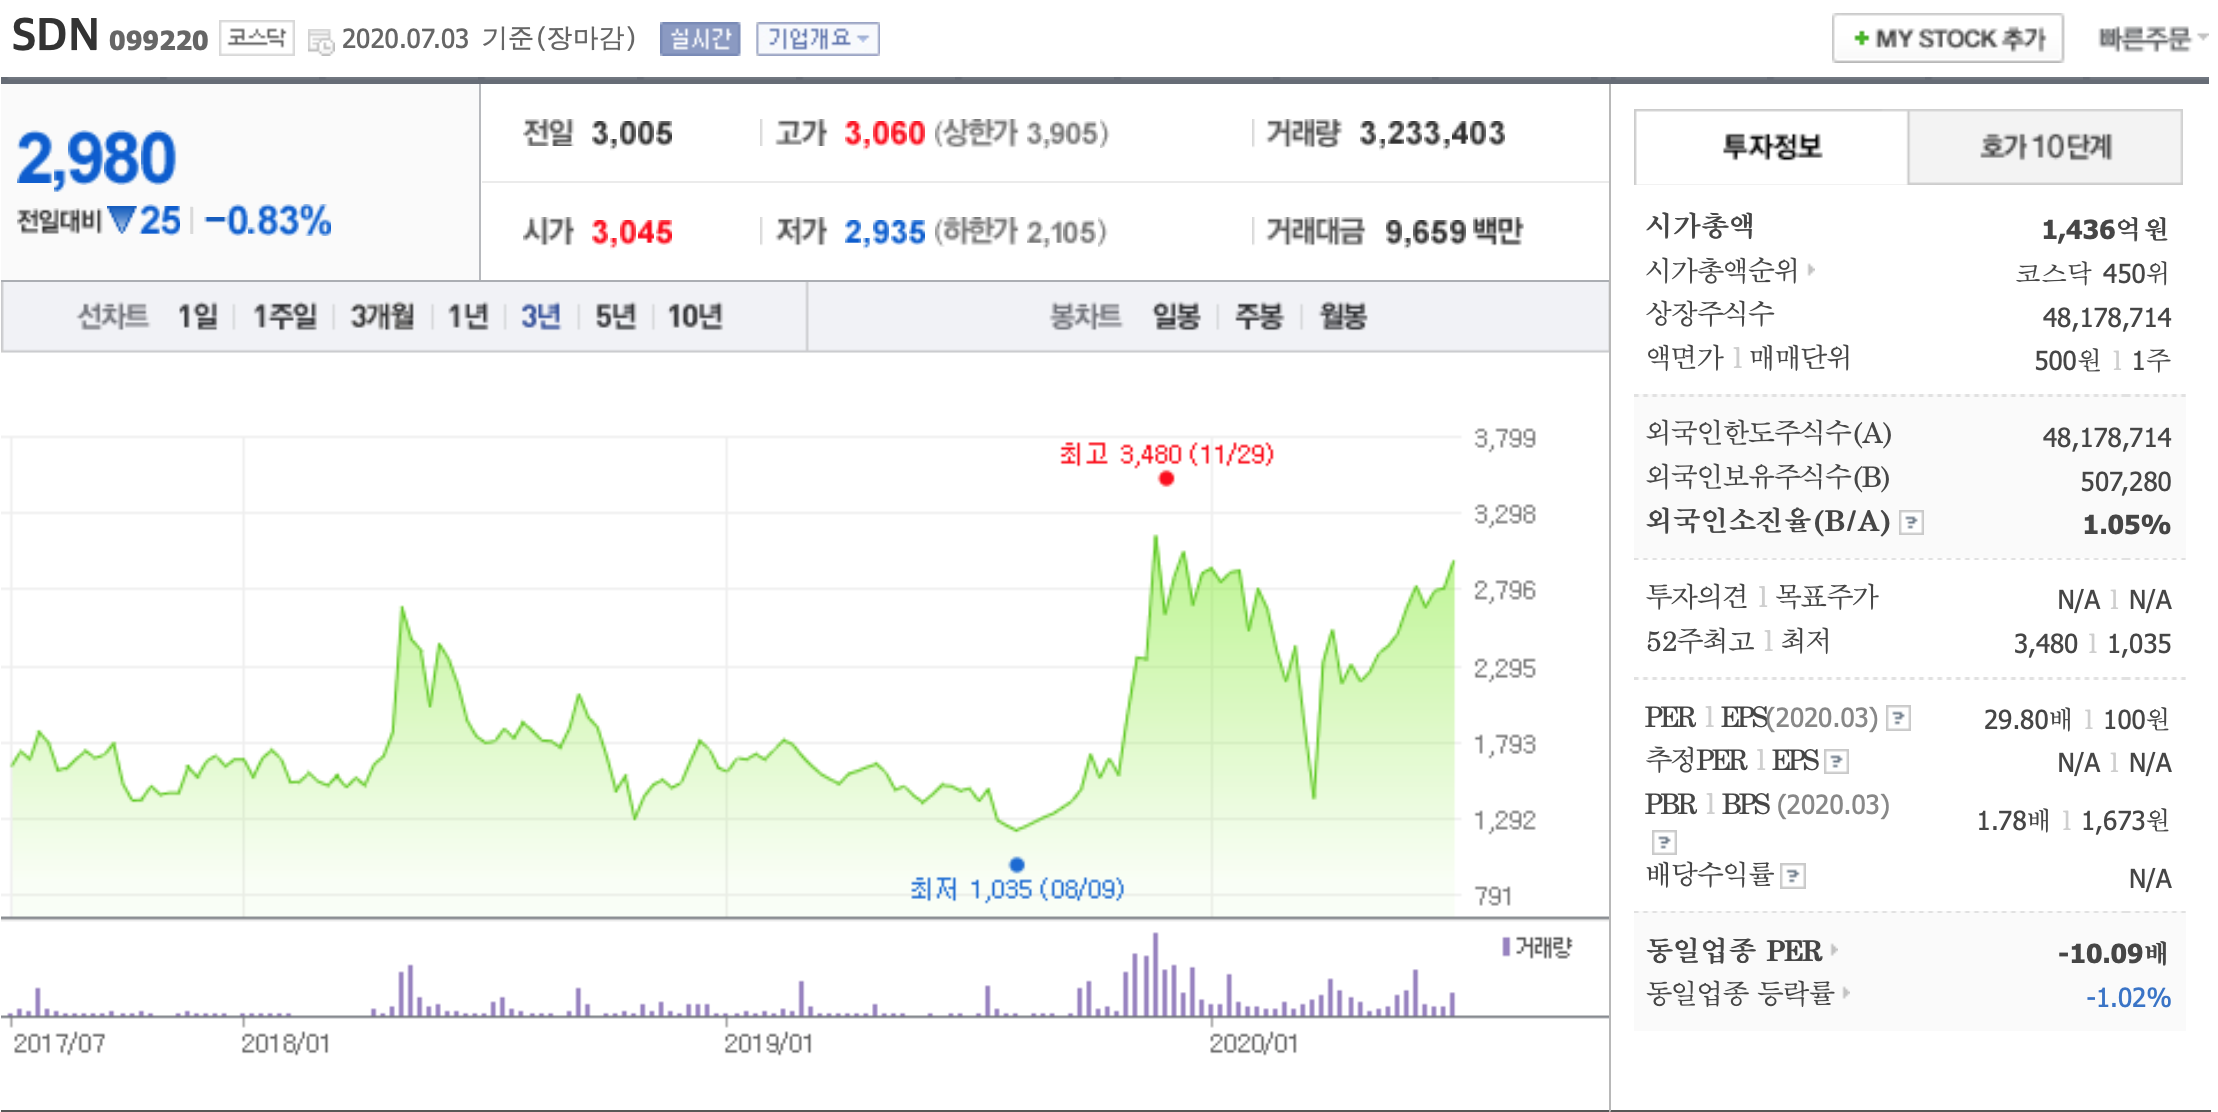Click the 상한가 3,905 limit text
This screenshot has width=2218, height=1112.
coord(1021,133)
